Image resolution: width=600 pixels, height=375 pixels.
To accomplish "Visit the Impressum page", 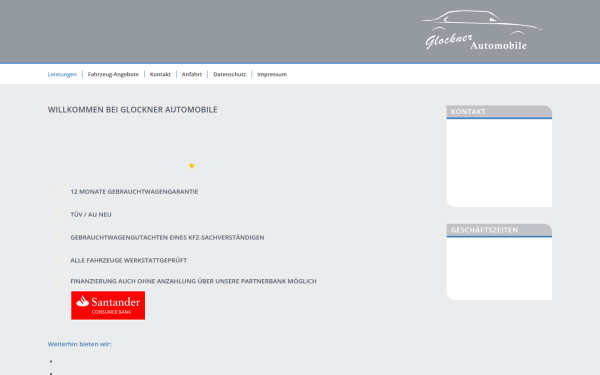I will coord(272,74).
